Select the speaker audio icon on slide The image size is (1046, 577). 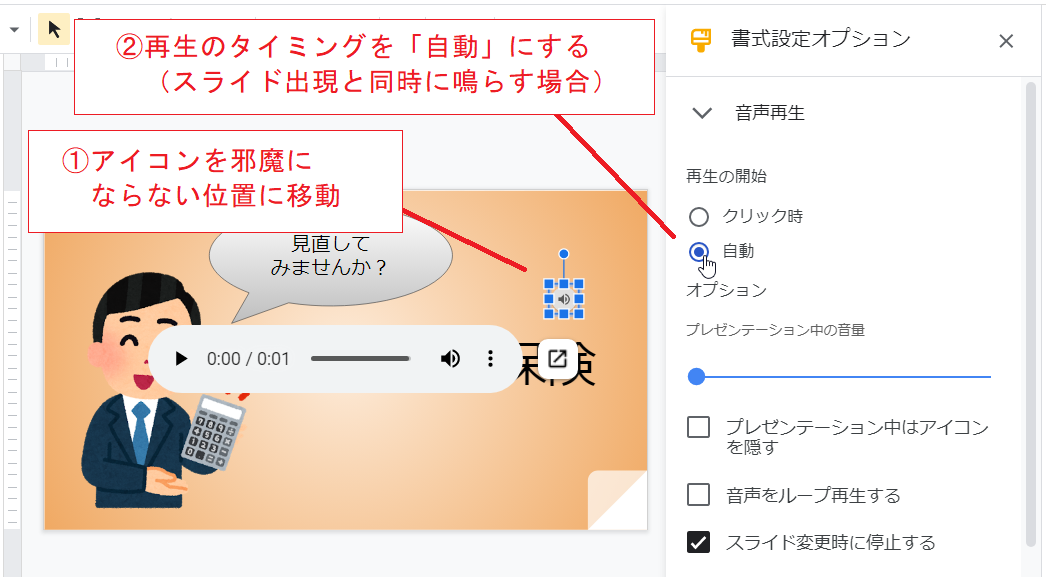point(564,300)
